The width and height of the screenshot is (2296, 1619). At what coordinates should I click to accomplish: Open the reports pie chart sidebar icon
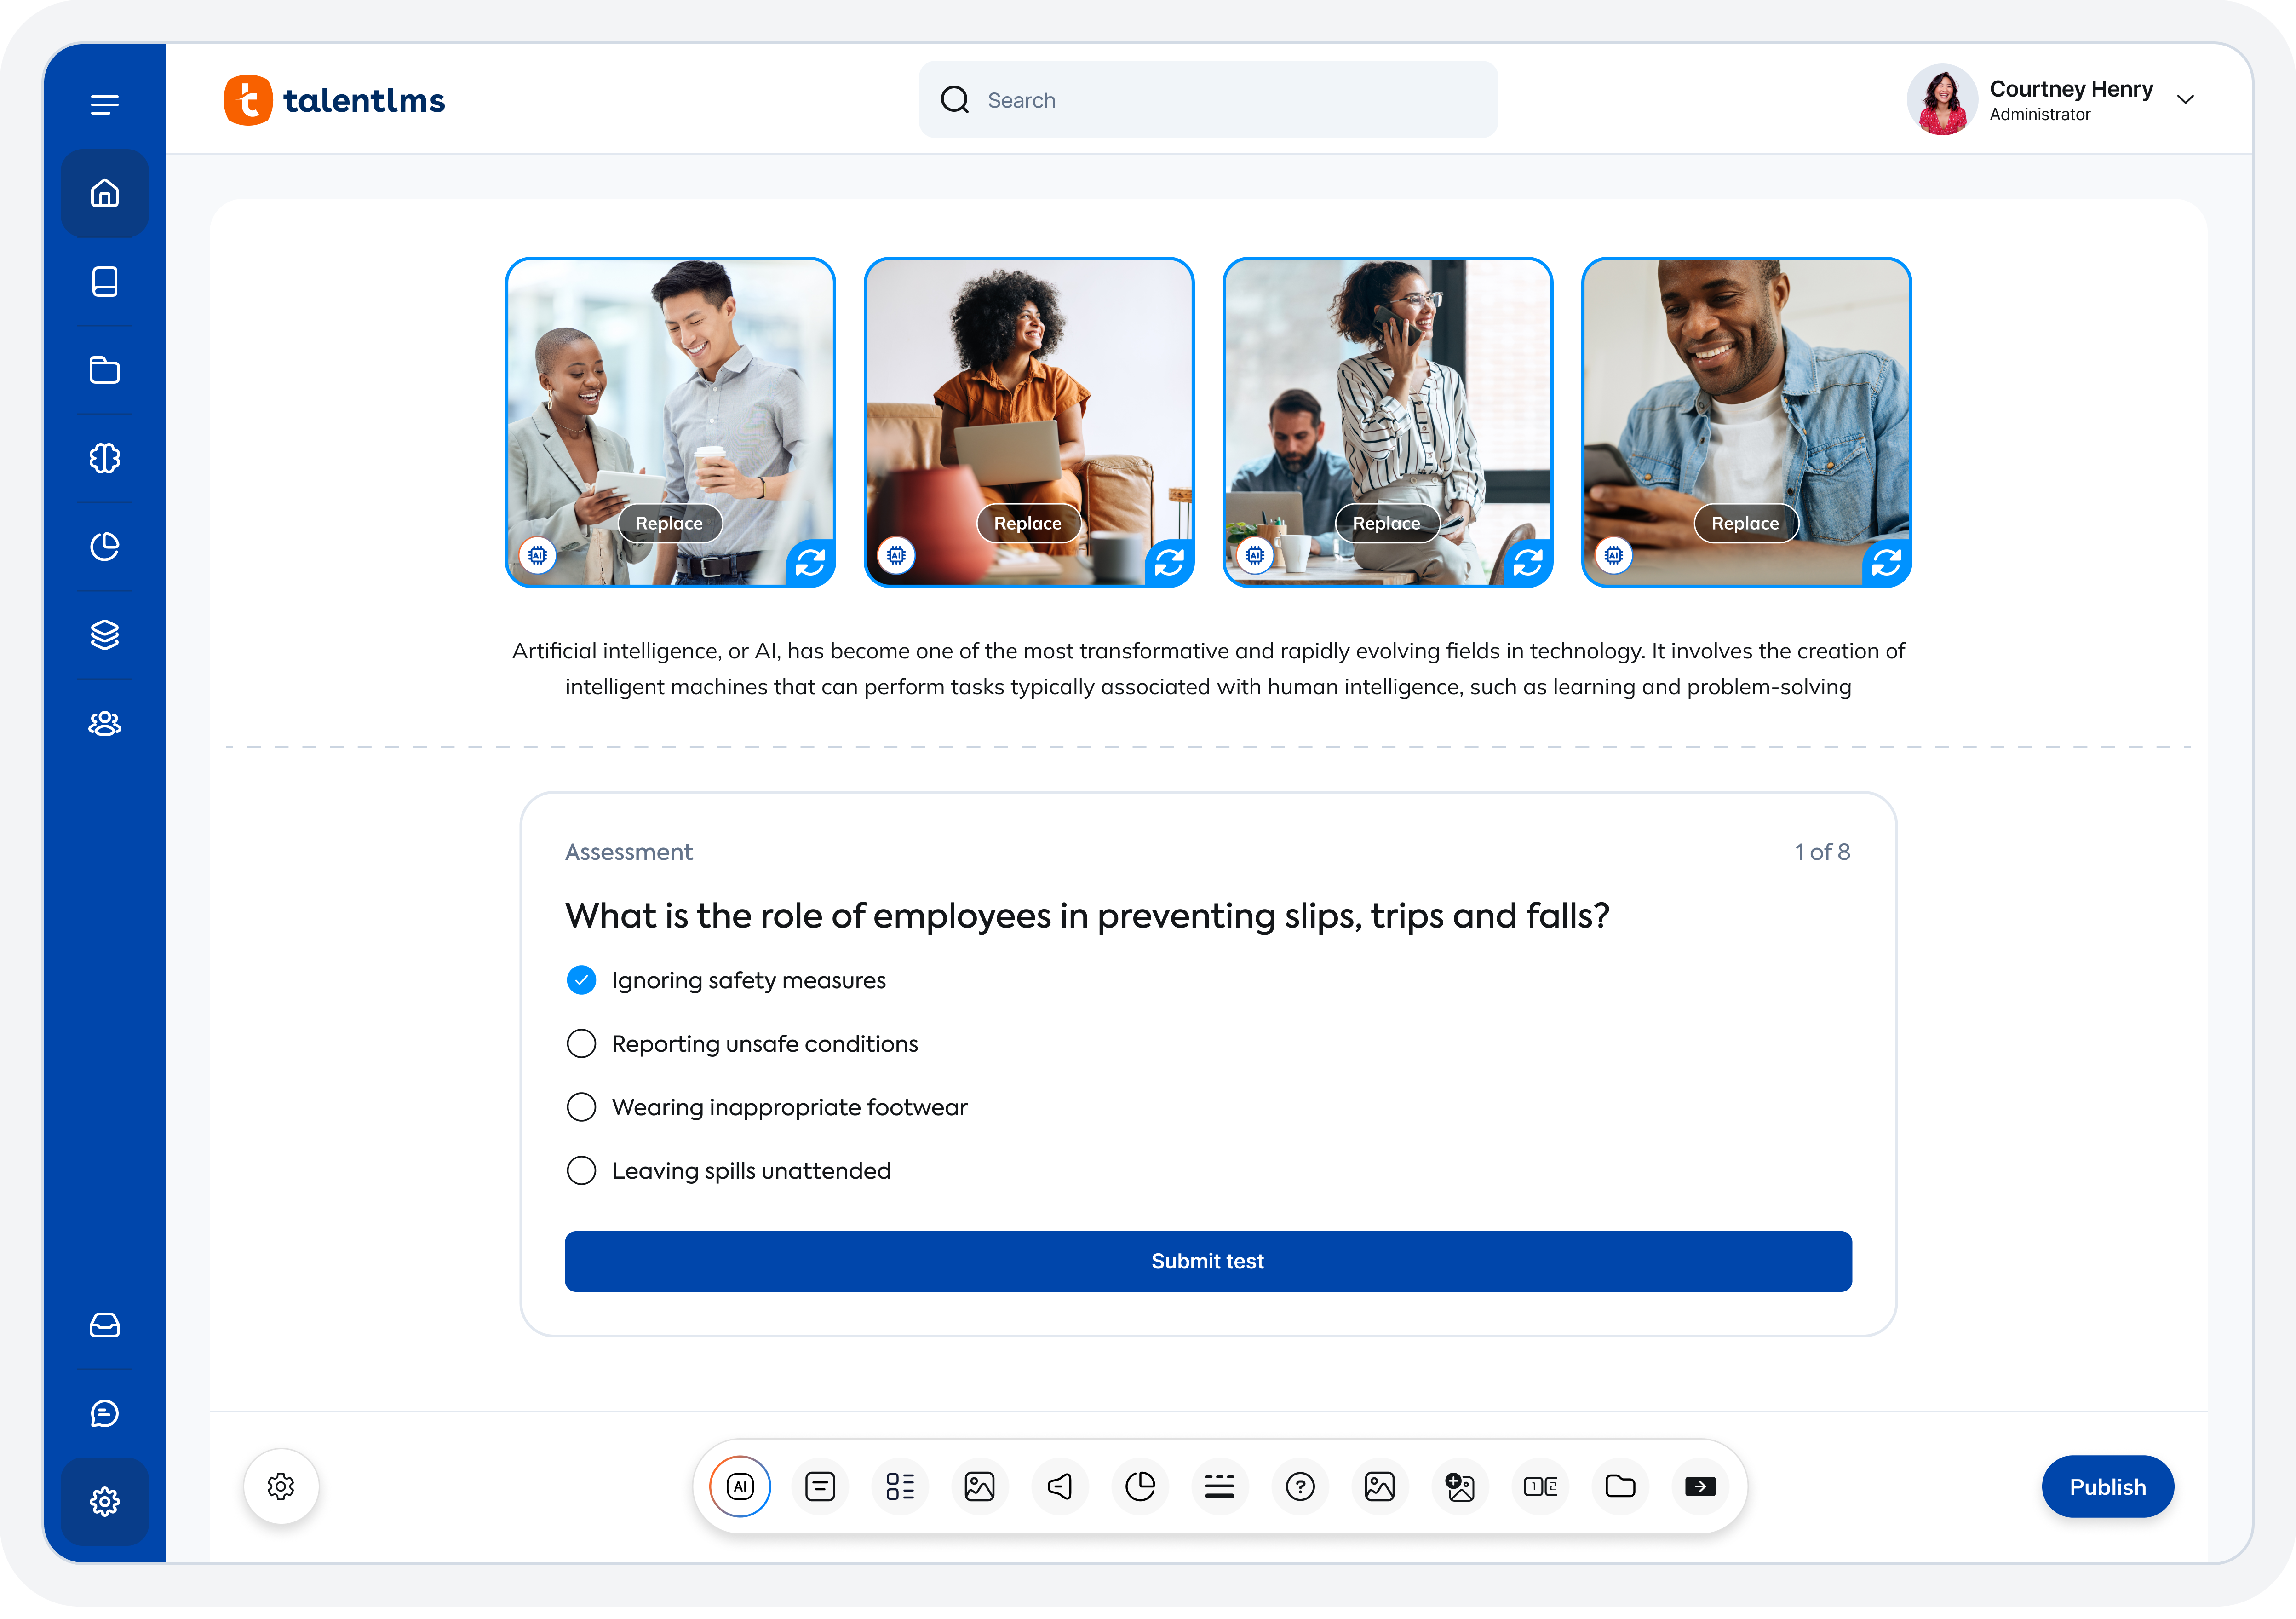105,546
